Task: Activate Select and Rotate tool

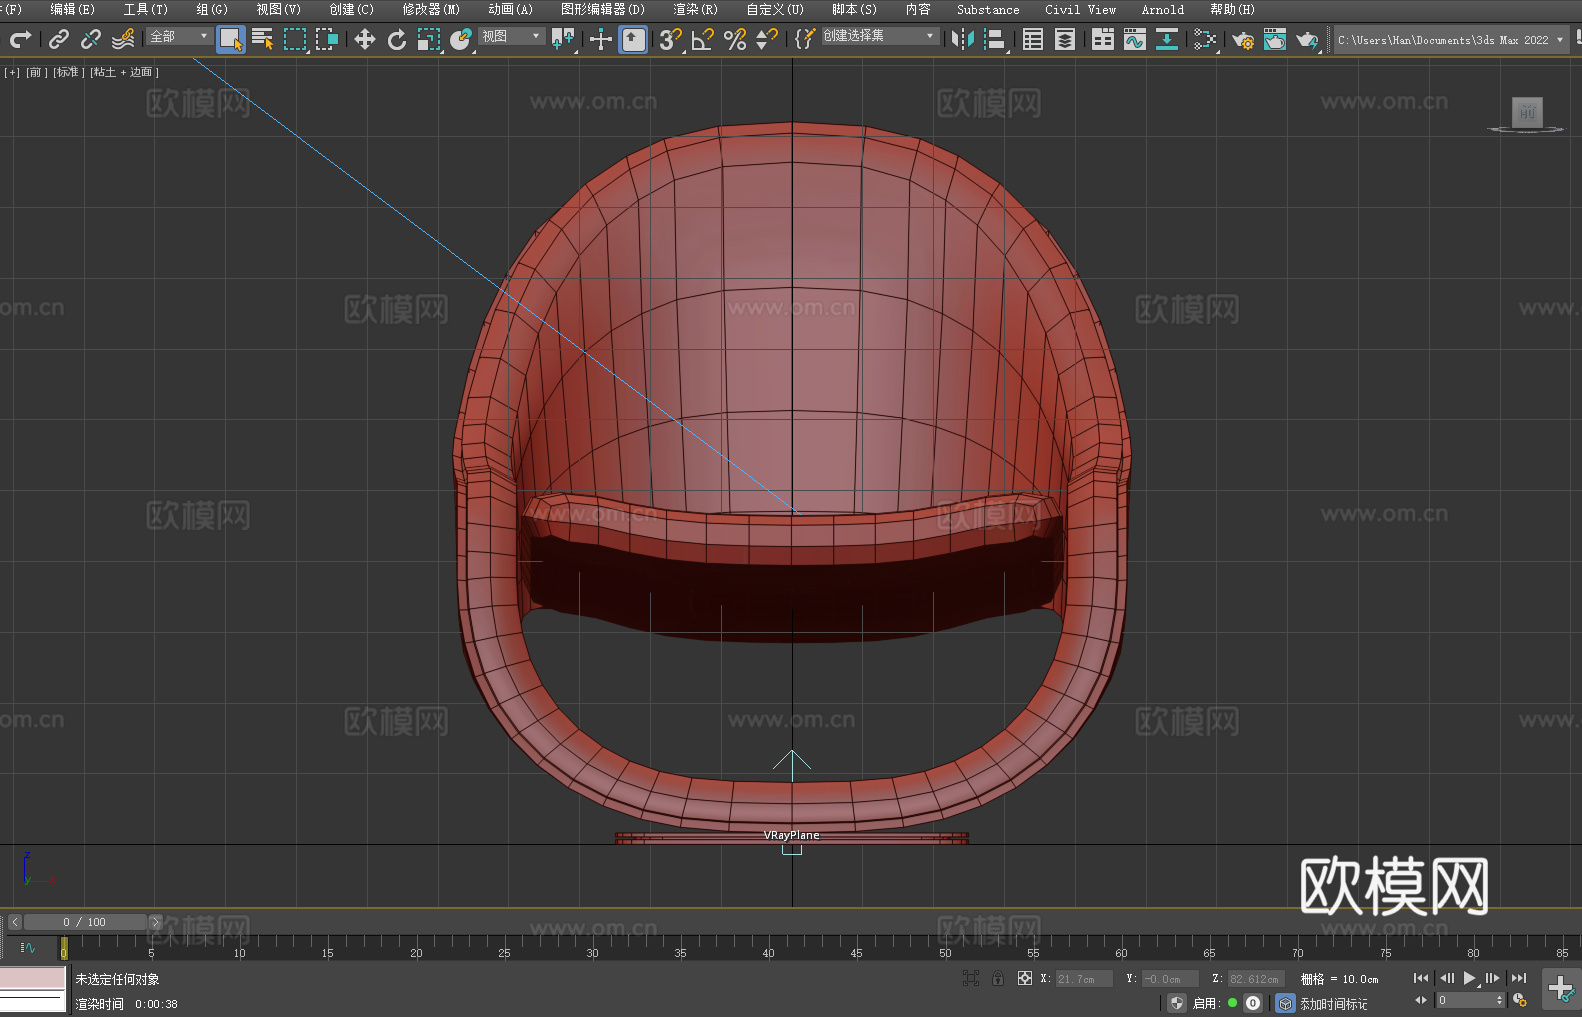Action: tap(397, 39)
